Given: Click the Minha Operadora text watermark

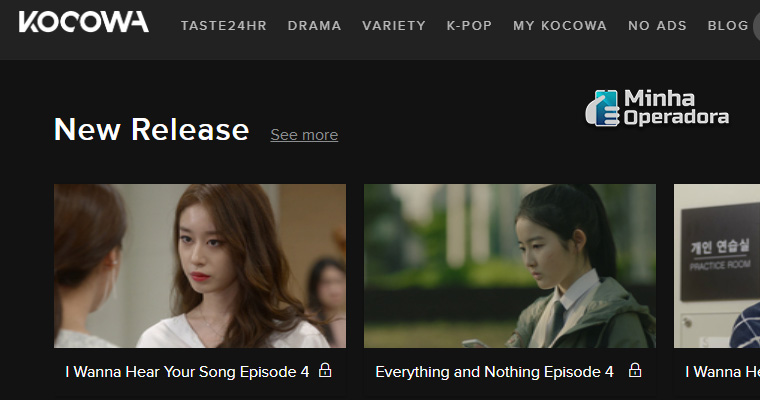Looking at the screenshot, I should tap(676, 108).
